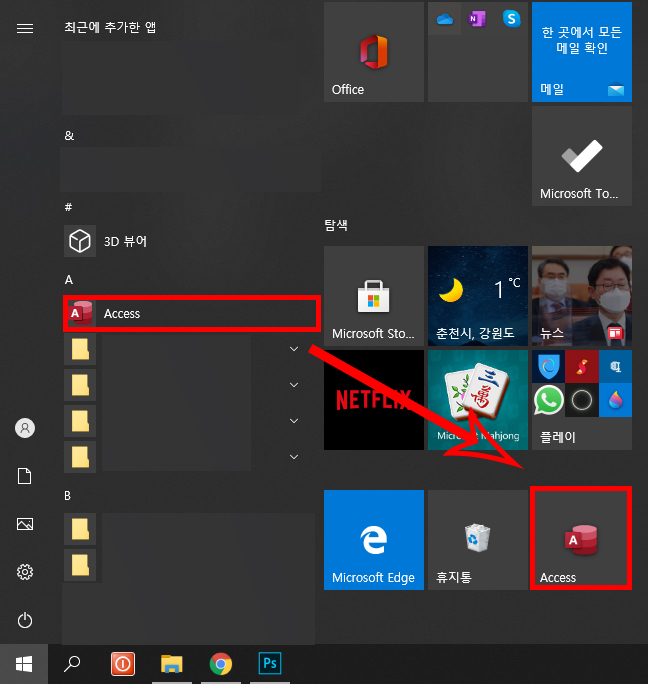Click the 최근에 추가한 앱 header
Screen dimensions: 648x684
pyautogui.click(x=110, y=27)
